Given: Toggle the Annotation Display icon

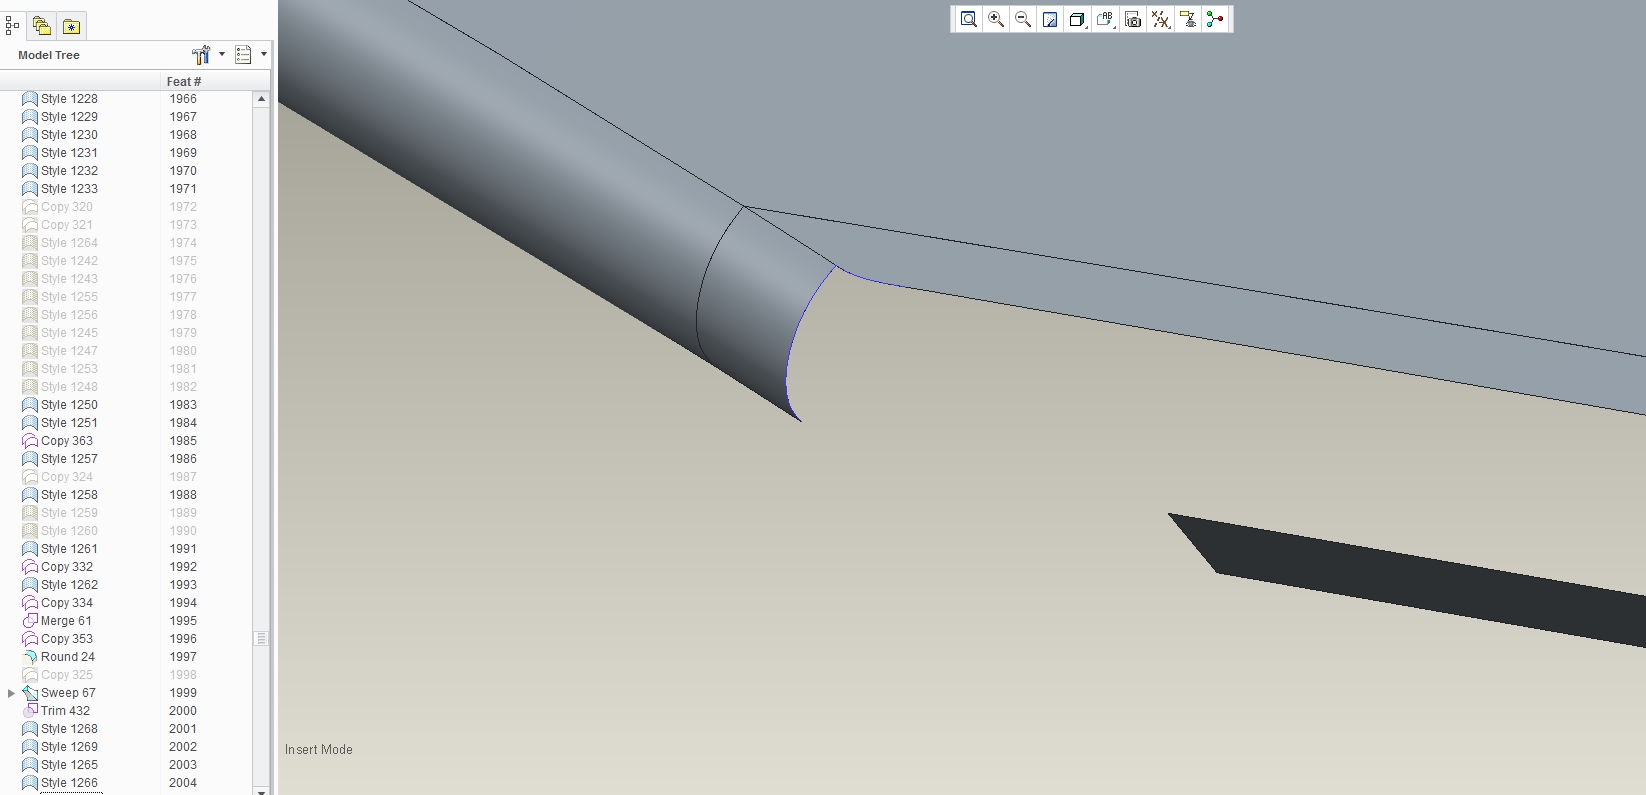Looking at the screenshot, I should pos(1188,19).
